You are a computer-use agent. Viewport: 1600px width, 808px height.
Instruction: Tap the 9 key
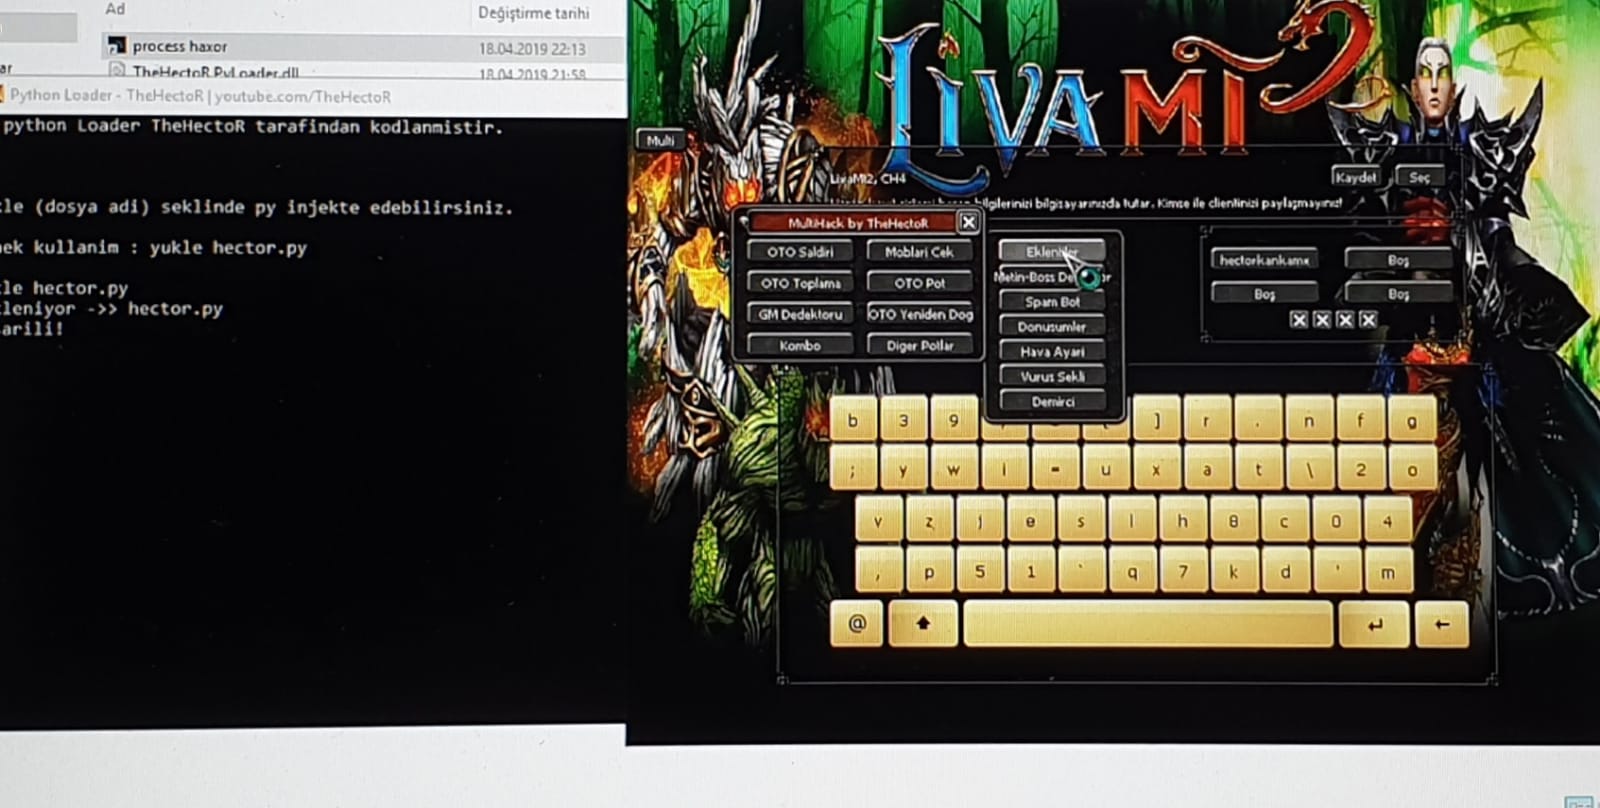coord(954,420)
